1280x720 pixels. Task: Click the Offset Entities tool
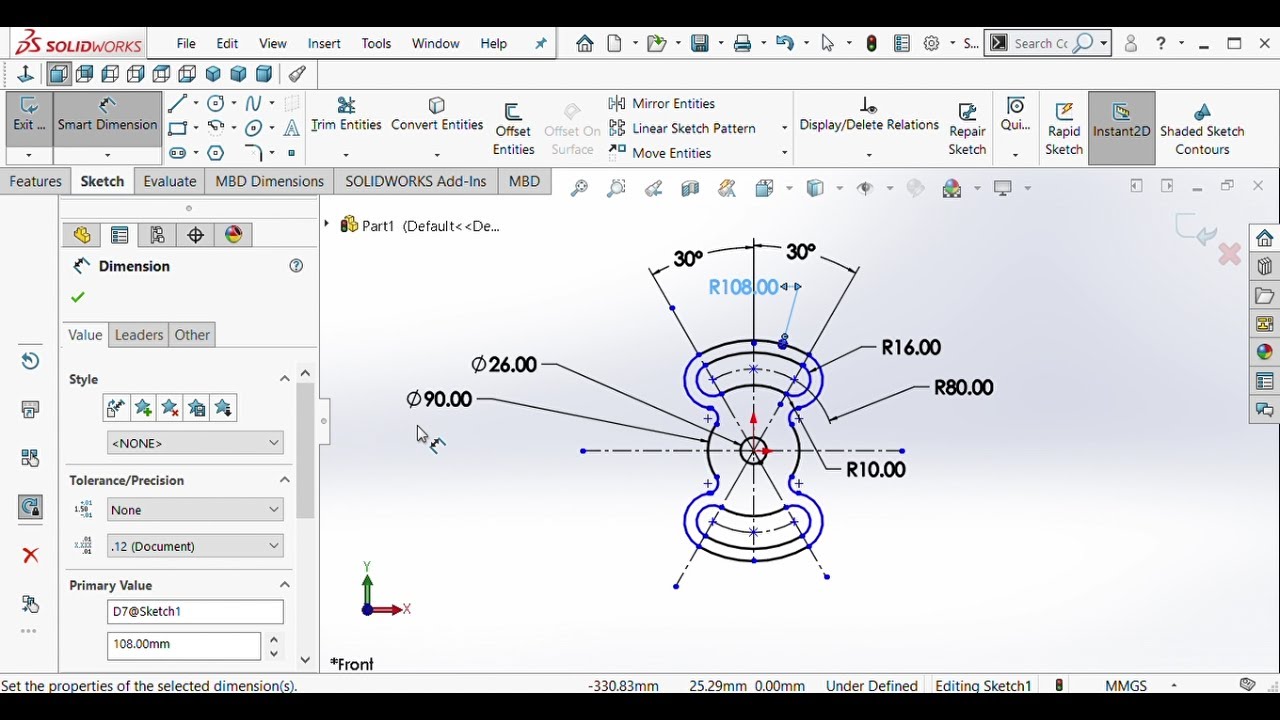(513, 129)
